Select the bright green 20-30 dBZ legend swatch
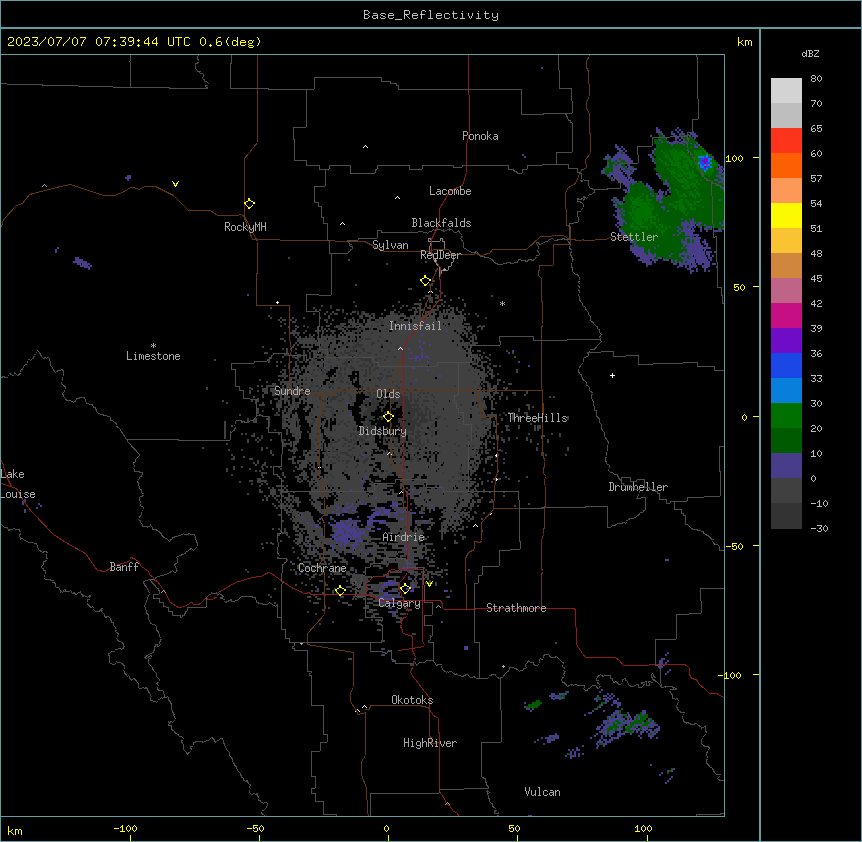 (786, 416)
